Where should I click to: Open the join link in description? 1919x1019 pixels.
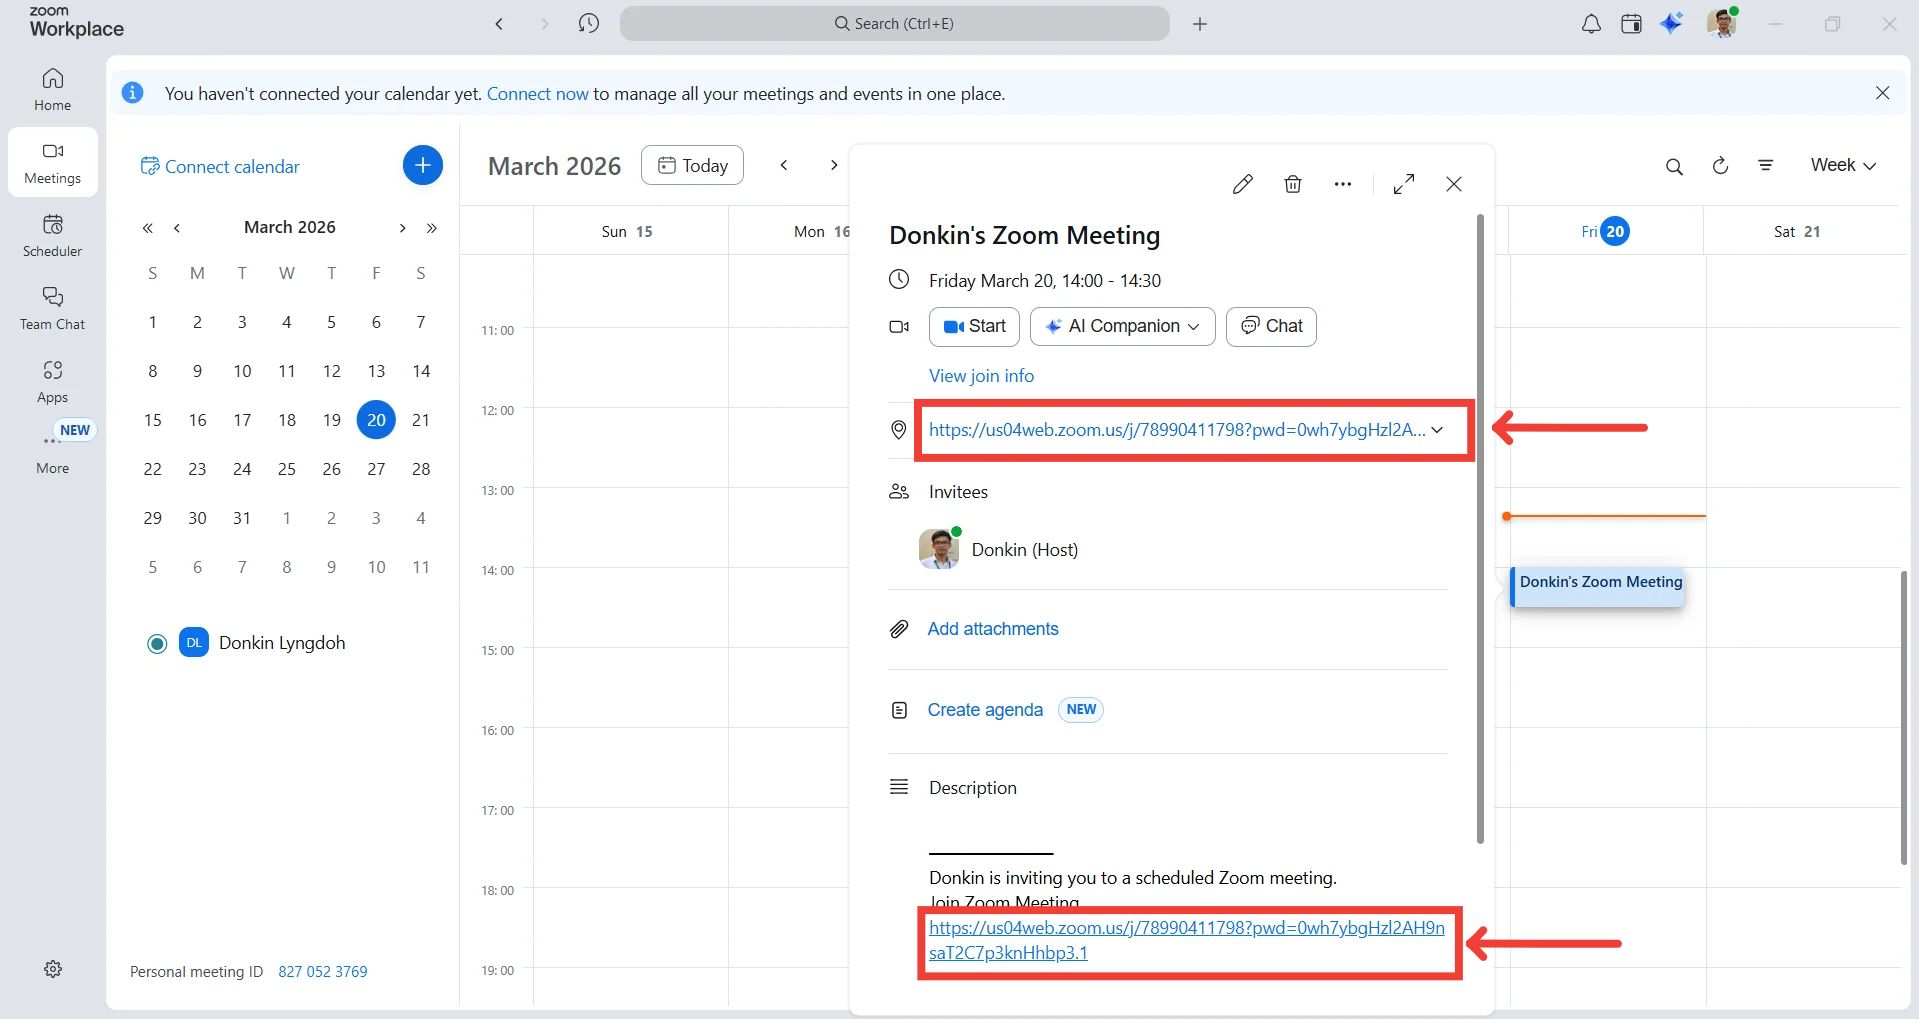[x=1187, y=940]
